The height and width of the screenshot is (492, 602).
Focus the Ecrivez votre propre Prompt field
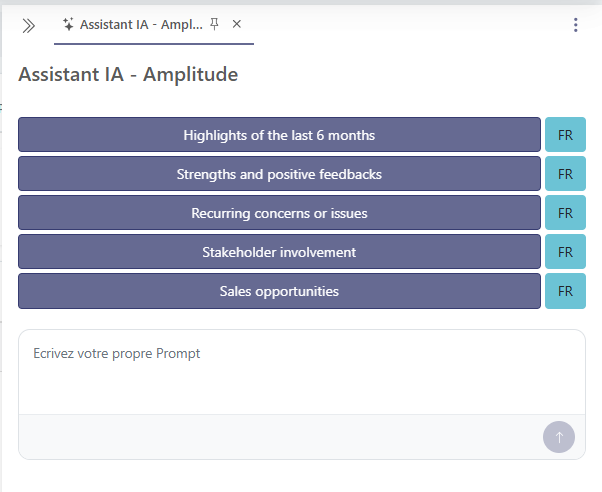(300, 372)
